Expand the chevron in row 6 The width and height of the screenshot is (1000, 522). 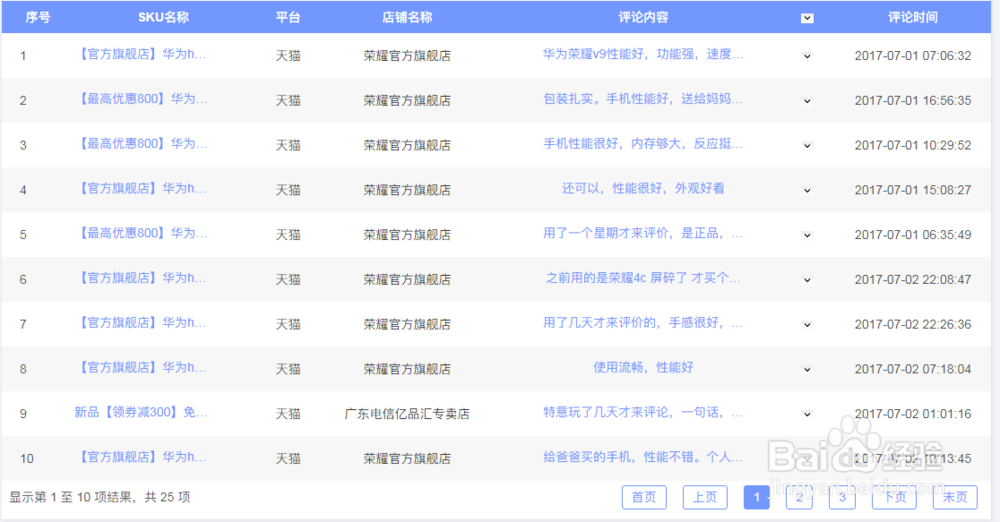[807, 280]
